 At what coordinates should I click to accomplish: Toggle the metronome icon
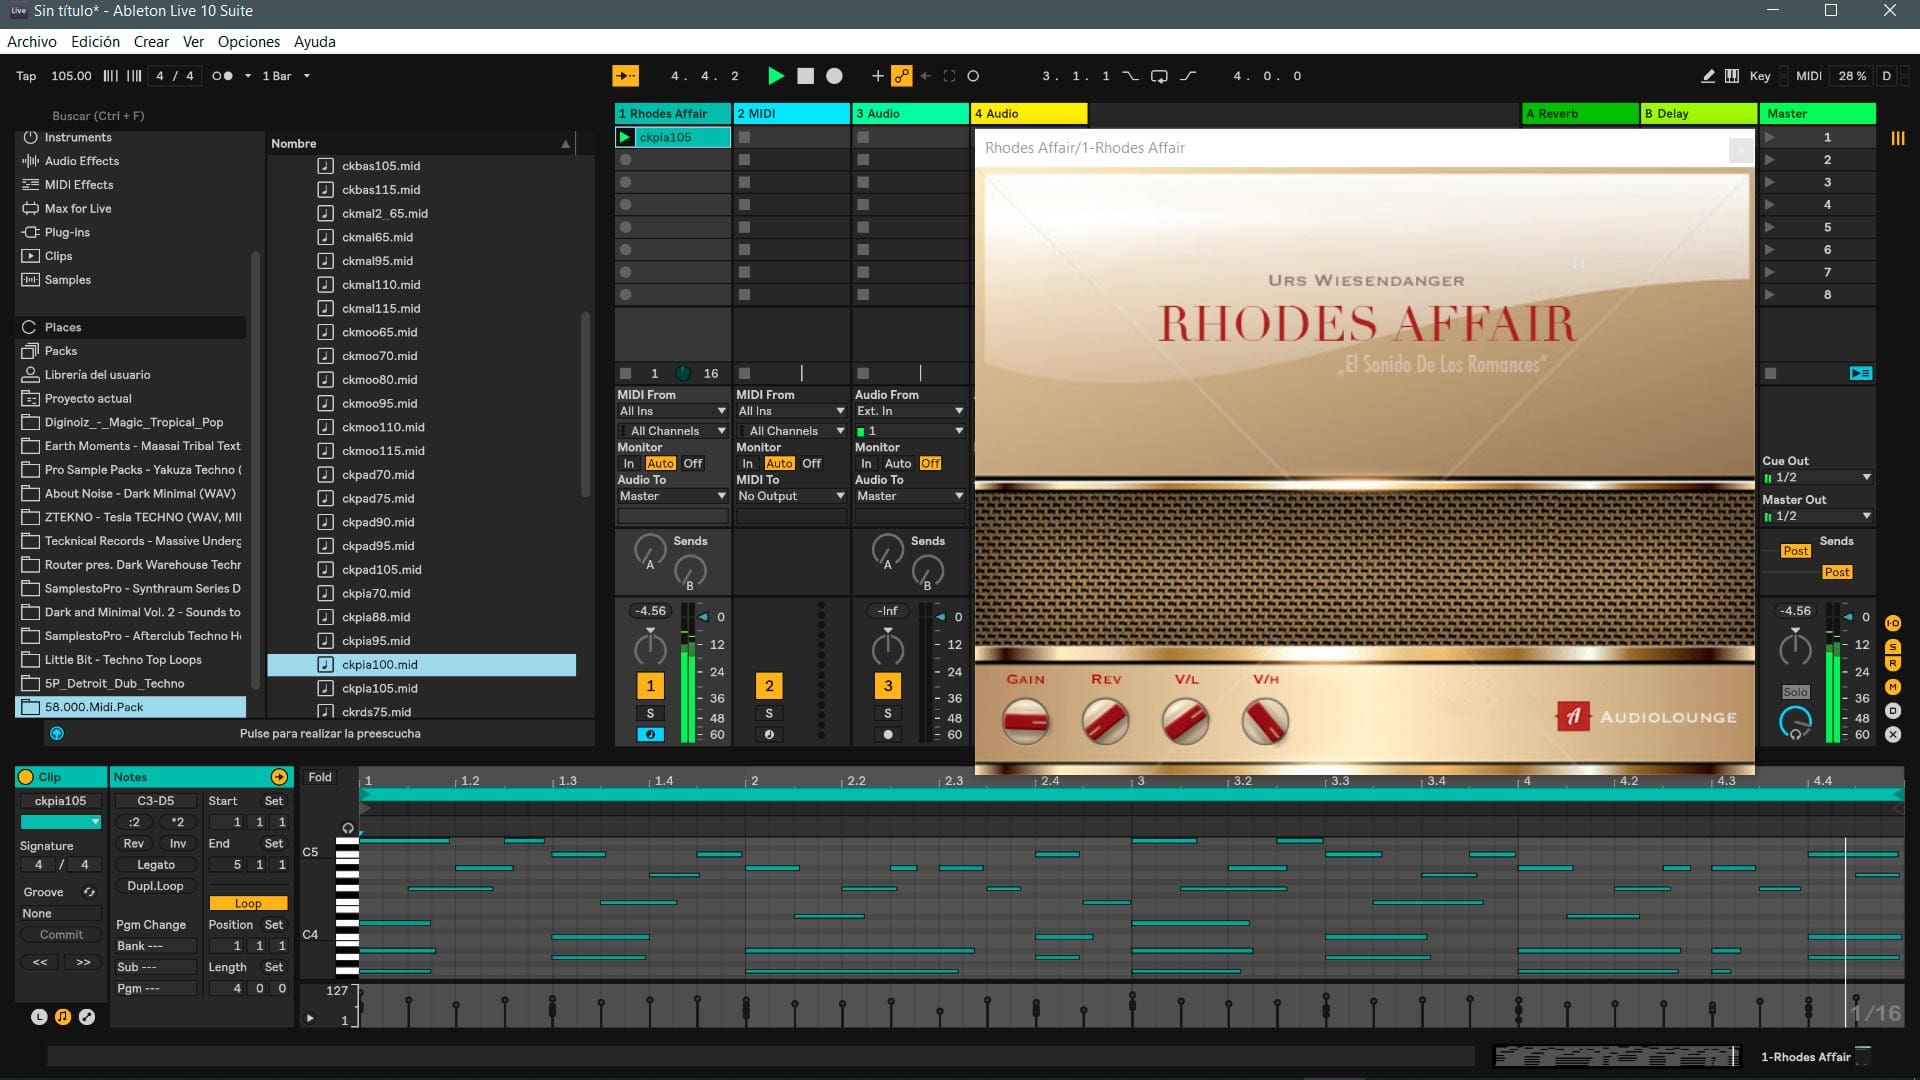[x=222, y=76]
